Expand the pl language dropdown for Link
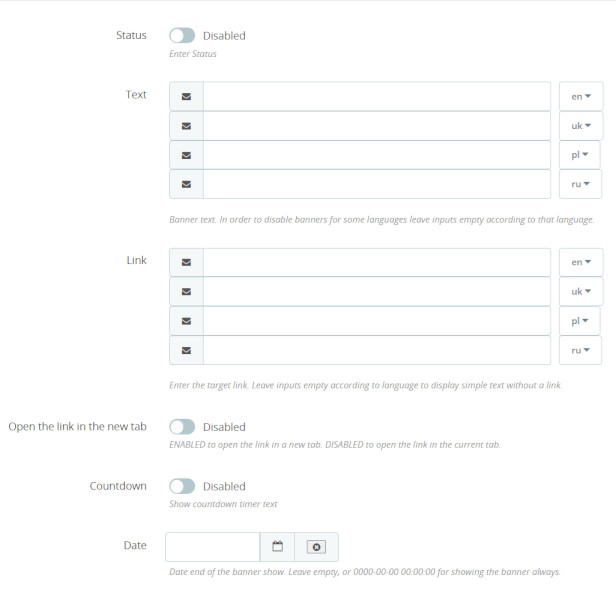This screenshot has width=616, height=599. click(x=580, y=321)
